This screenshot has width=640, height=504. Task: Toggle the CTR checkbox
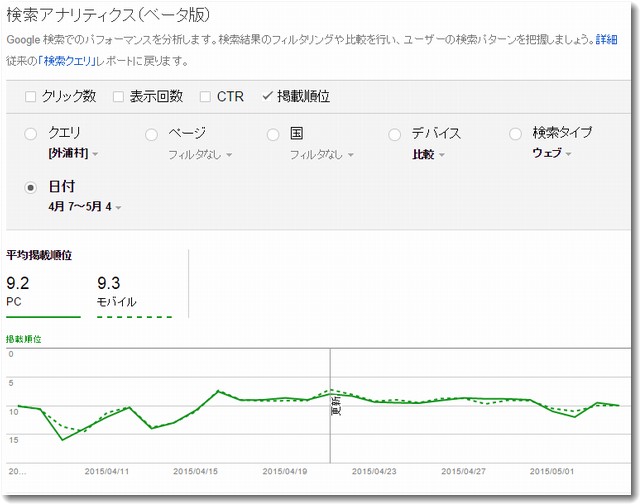[x=205, y=97]
